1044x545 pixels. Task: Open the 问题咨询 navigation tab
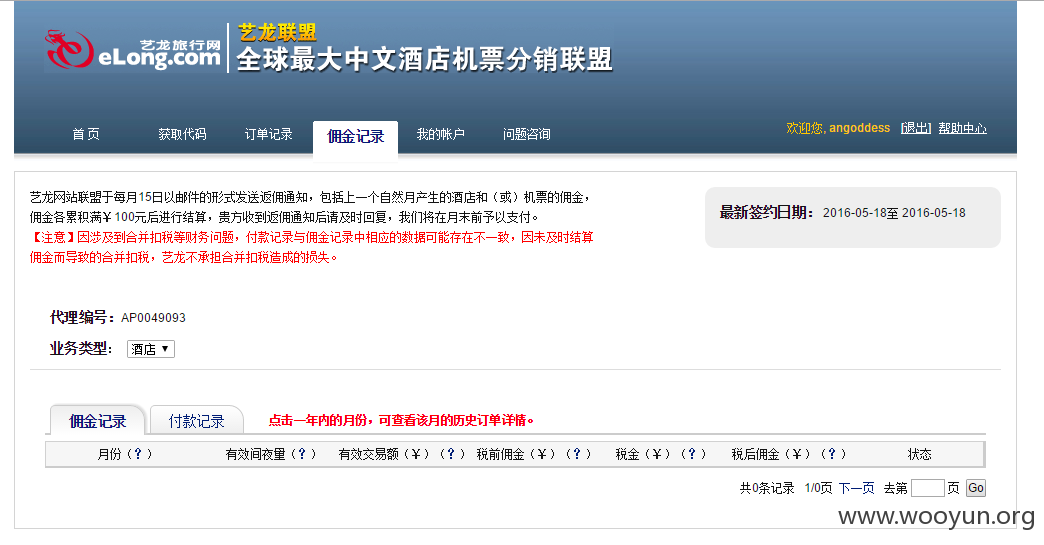tap(526, 134)
